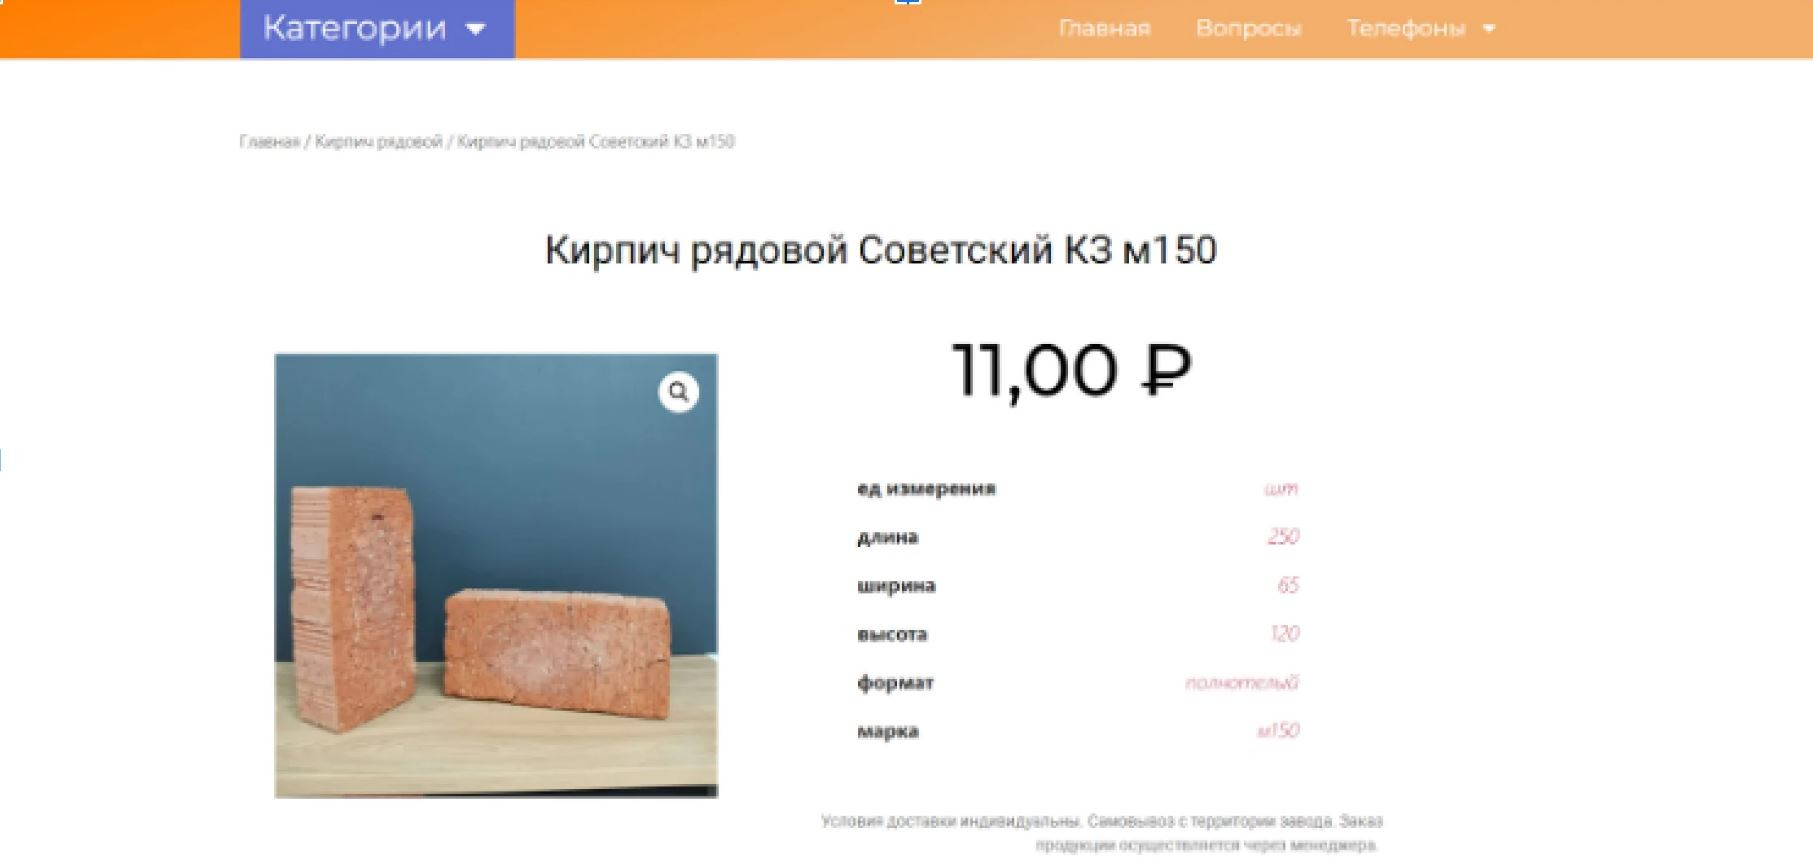
Task: Click the марка value м150
Action: (x=1278, y=731)
